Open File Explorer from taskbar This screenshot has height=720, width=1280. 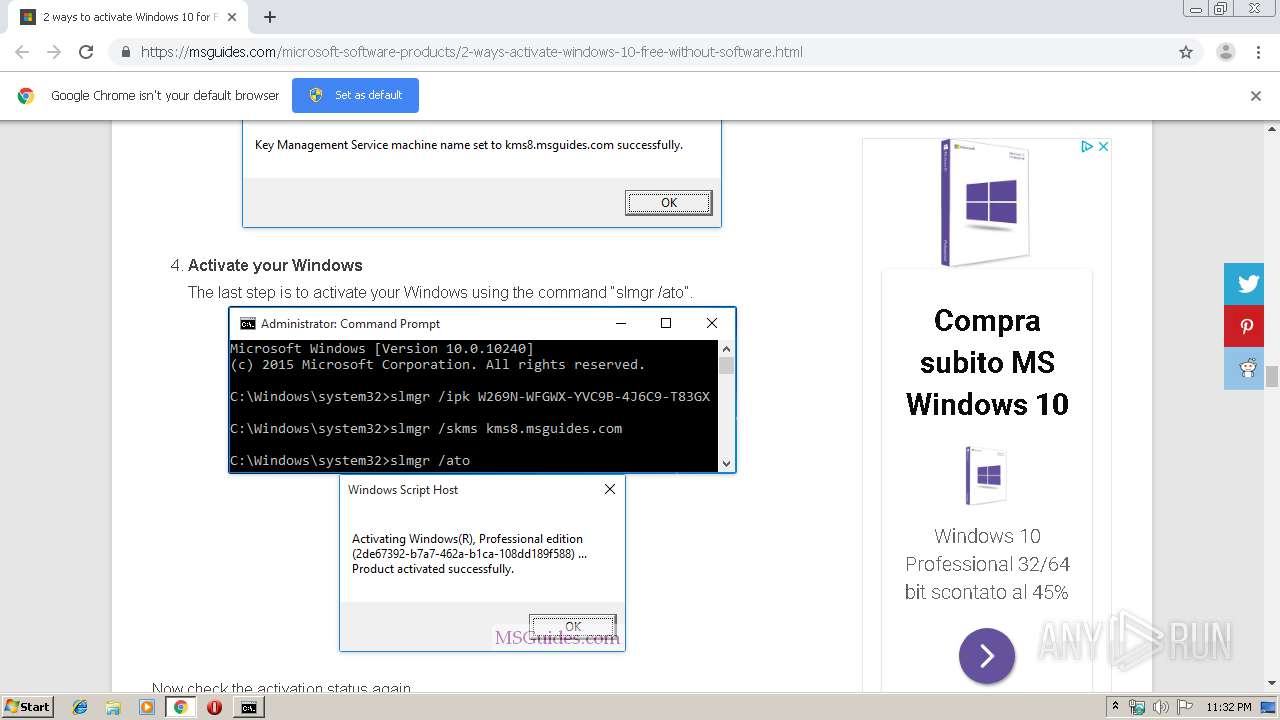[113, 707]
